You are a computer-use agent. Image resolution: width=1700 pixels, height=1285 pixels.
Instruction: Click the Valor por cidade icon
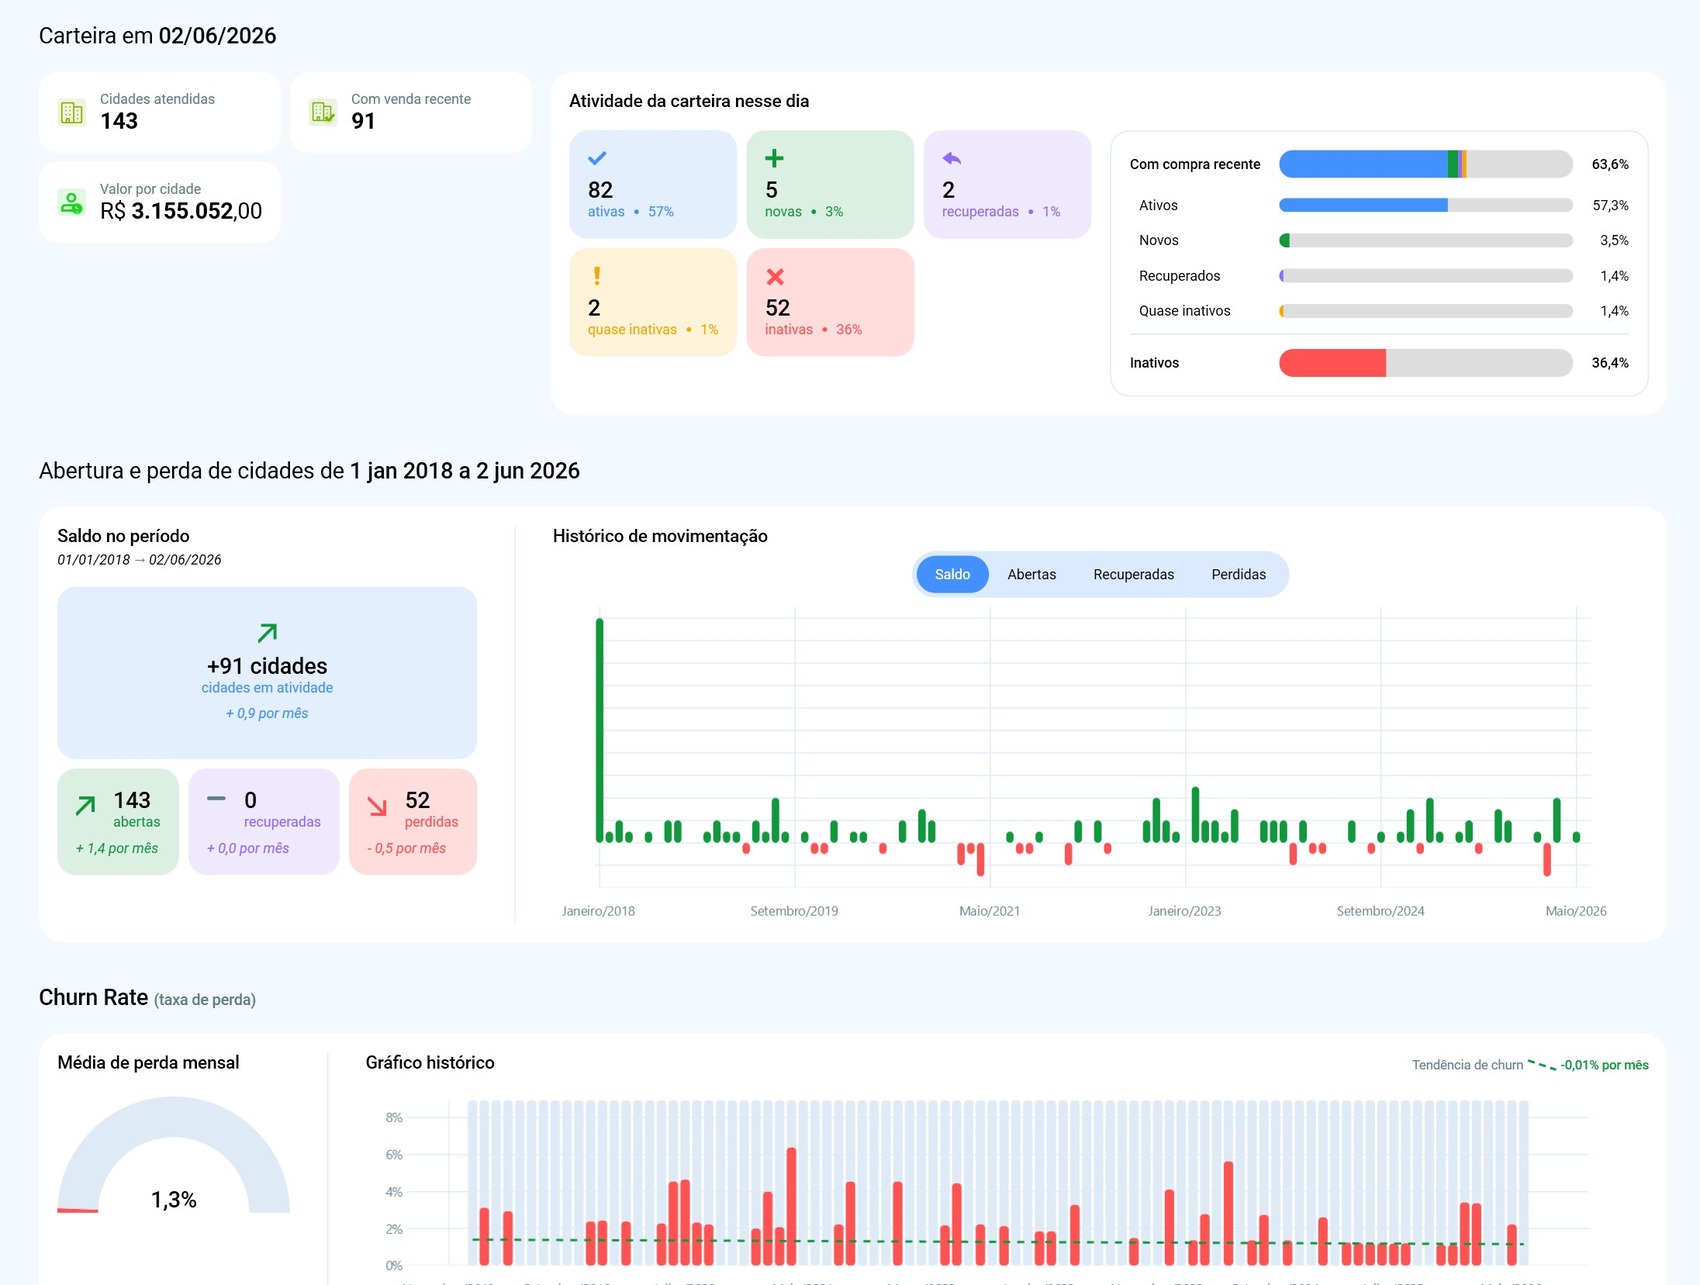coord(72,202)
